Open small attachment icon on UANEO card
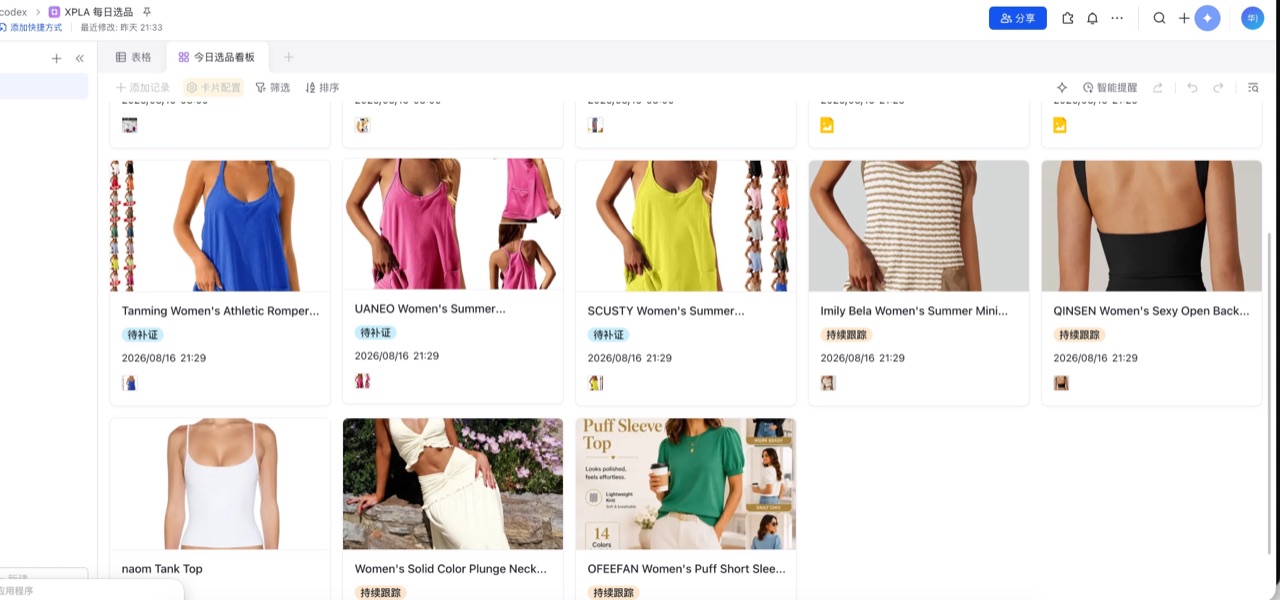This screenshot has width=1280, height=600. [362, 381]
